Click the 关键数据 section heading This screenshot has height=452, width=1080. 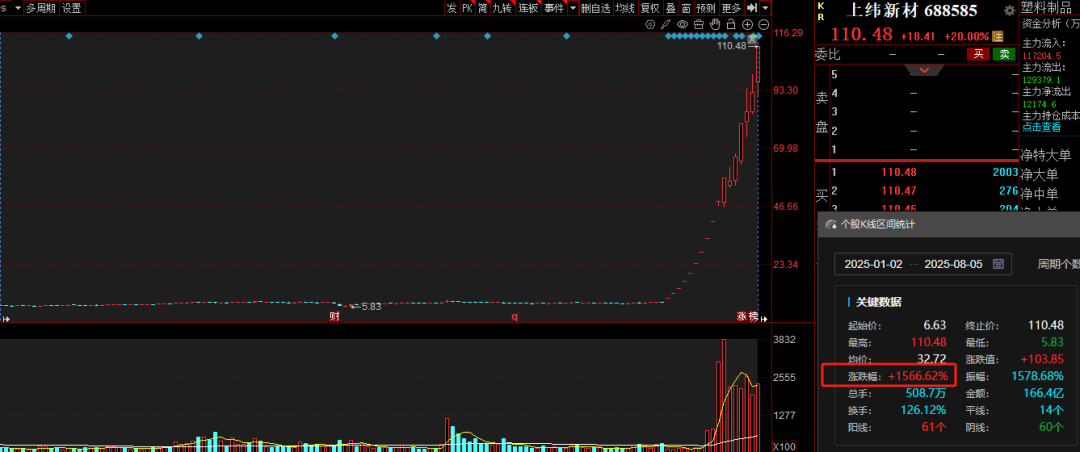878,302
